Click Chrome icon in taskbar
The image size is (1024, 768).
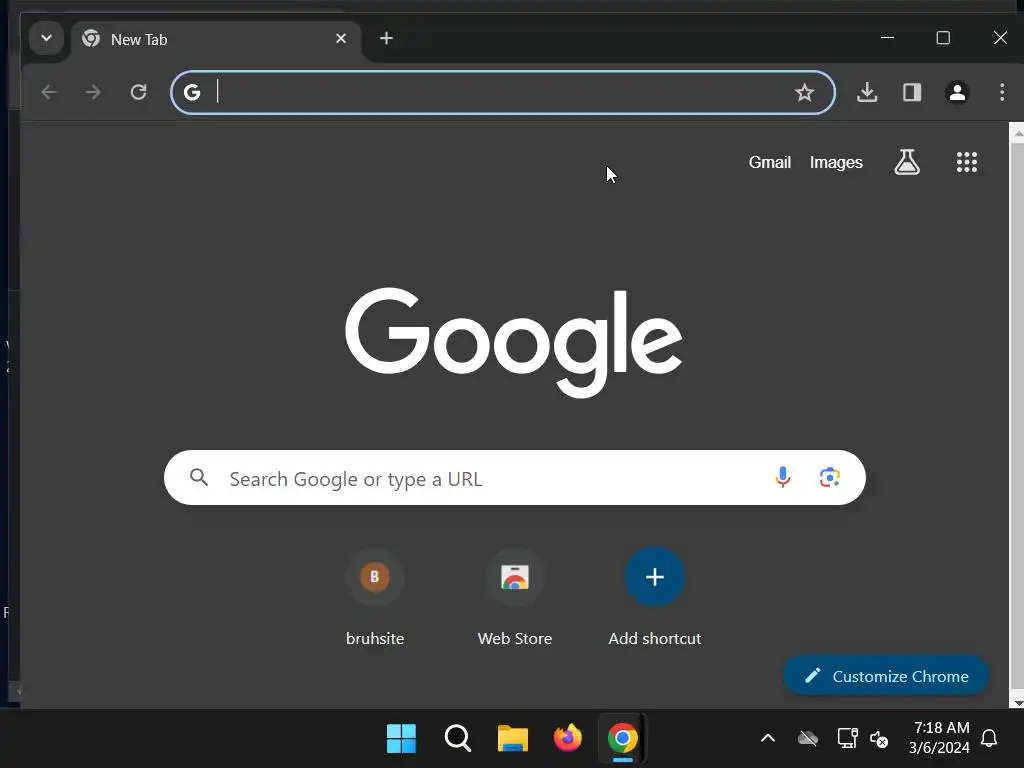pos(623,739)
